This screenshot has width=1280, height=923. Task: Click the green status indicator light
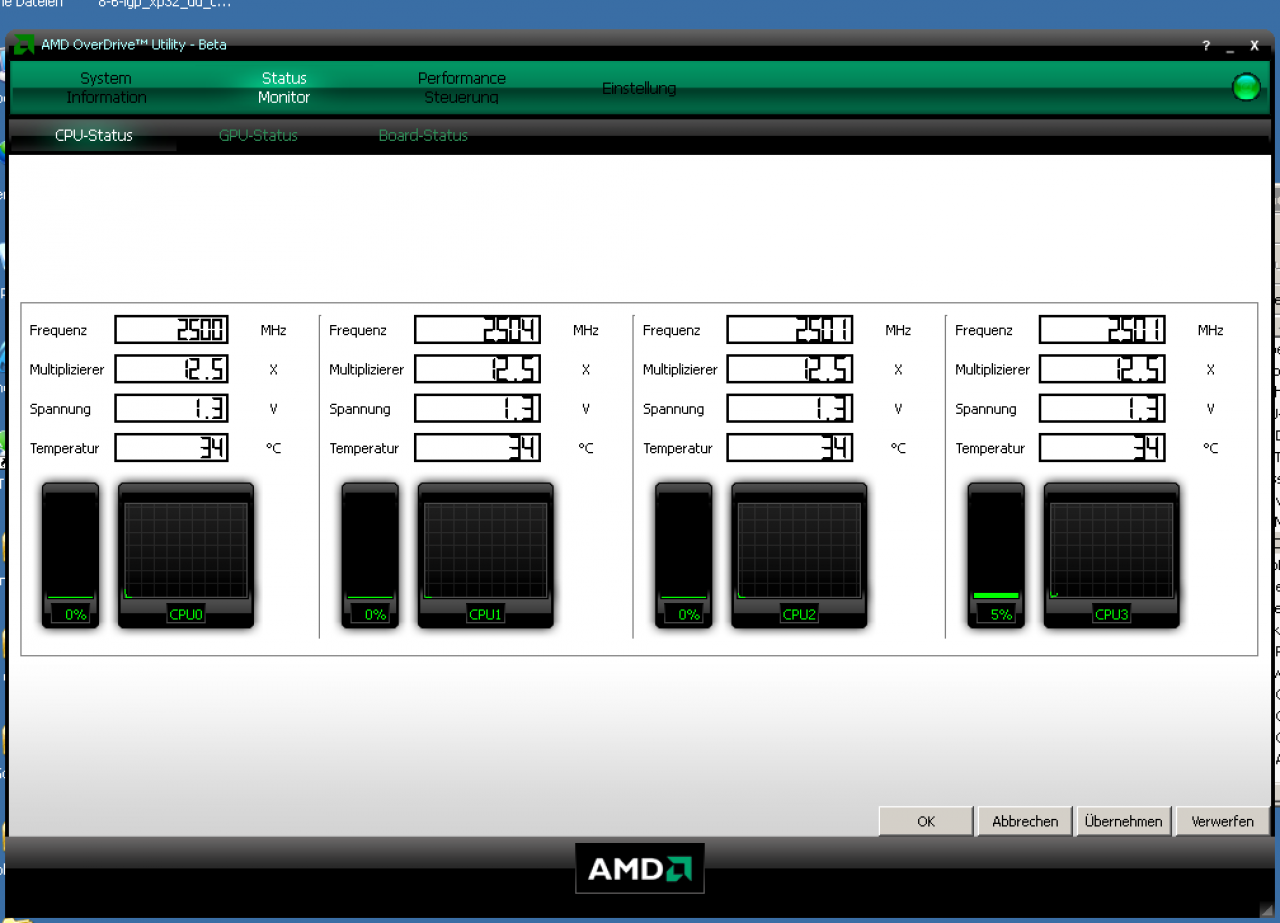point(1246,88)
